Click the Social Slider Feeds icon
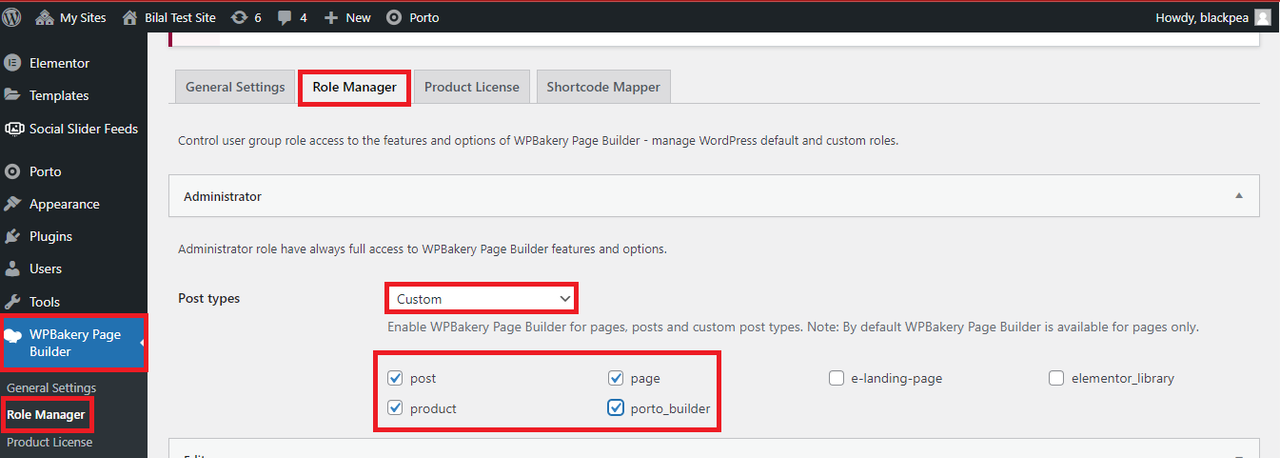 (x=13, y=128)
